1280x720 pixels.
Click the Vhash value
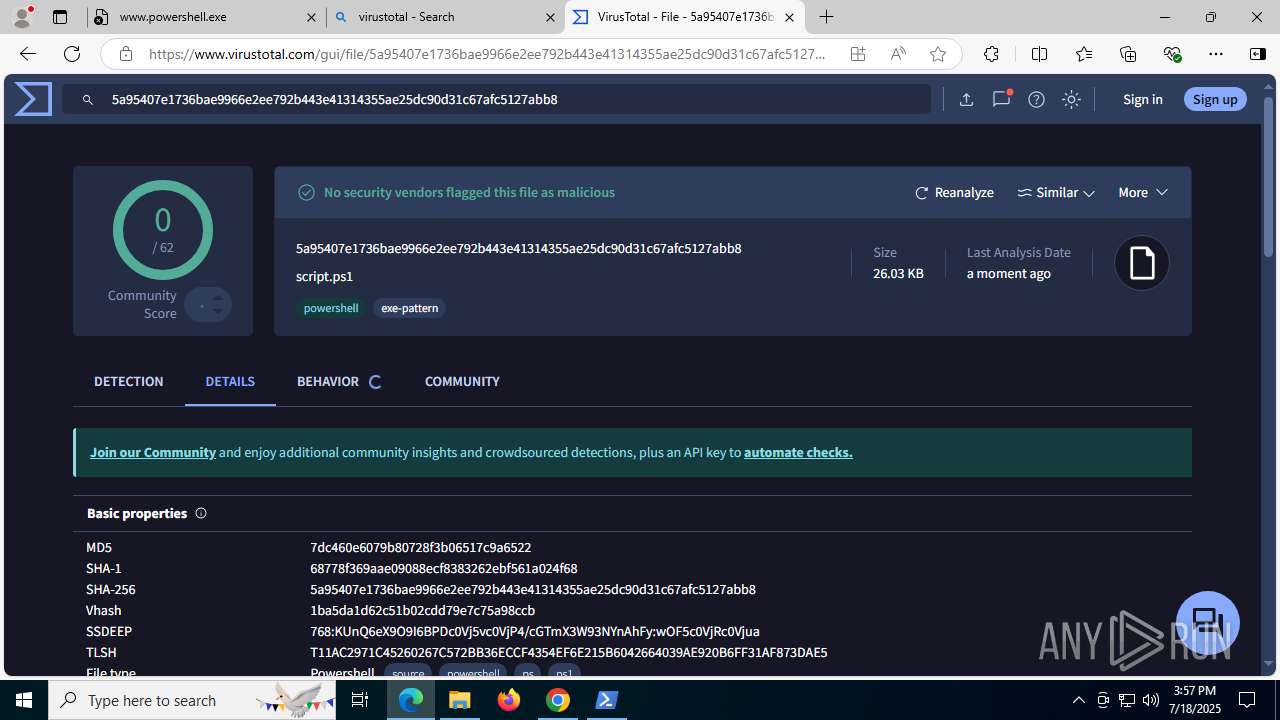click(422, 610)
